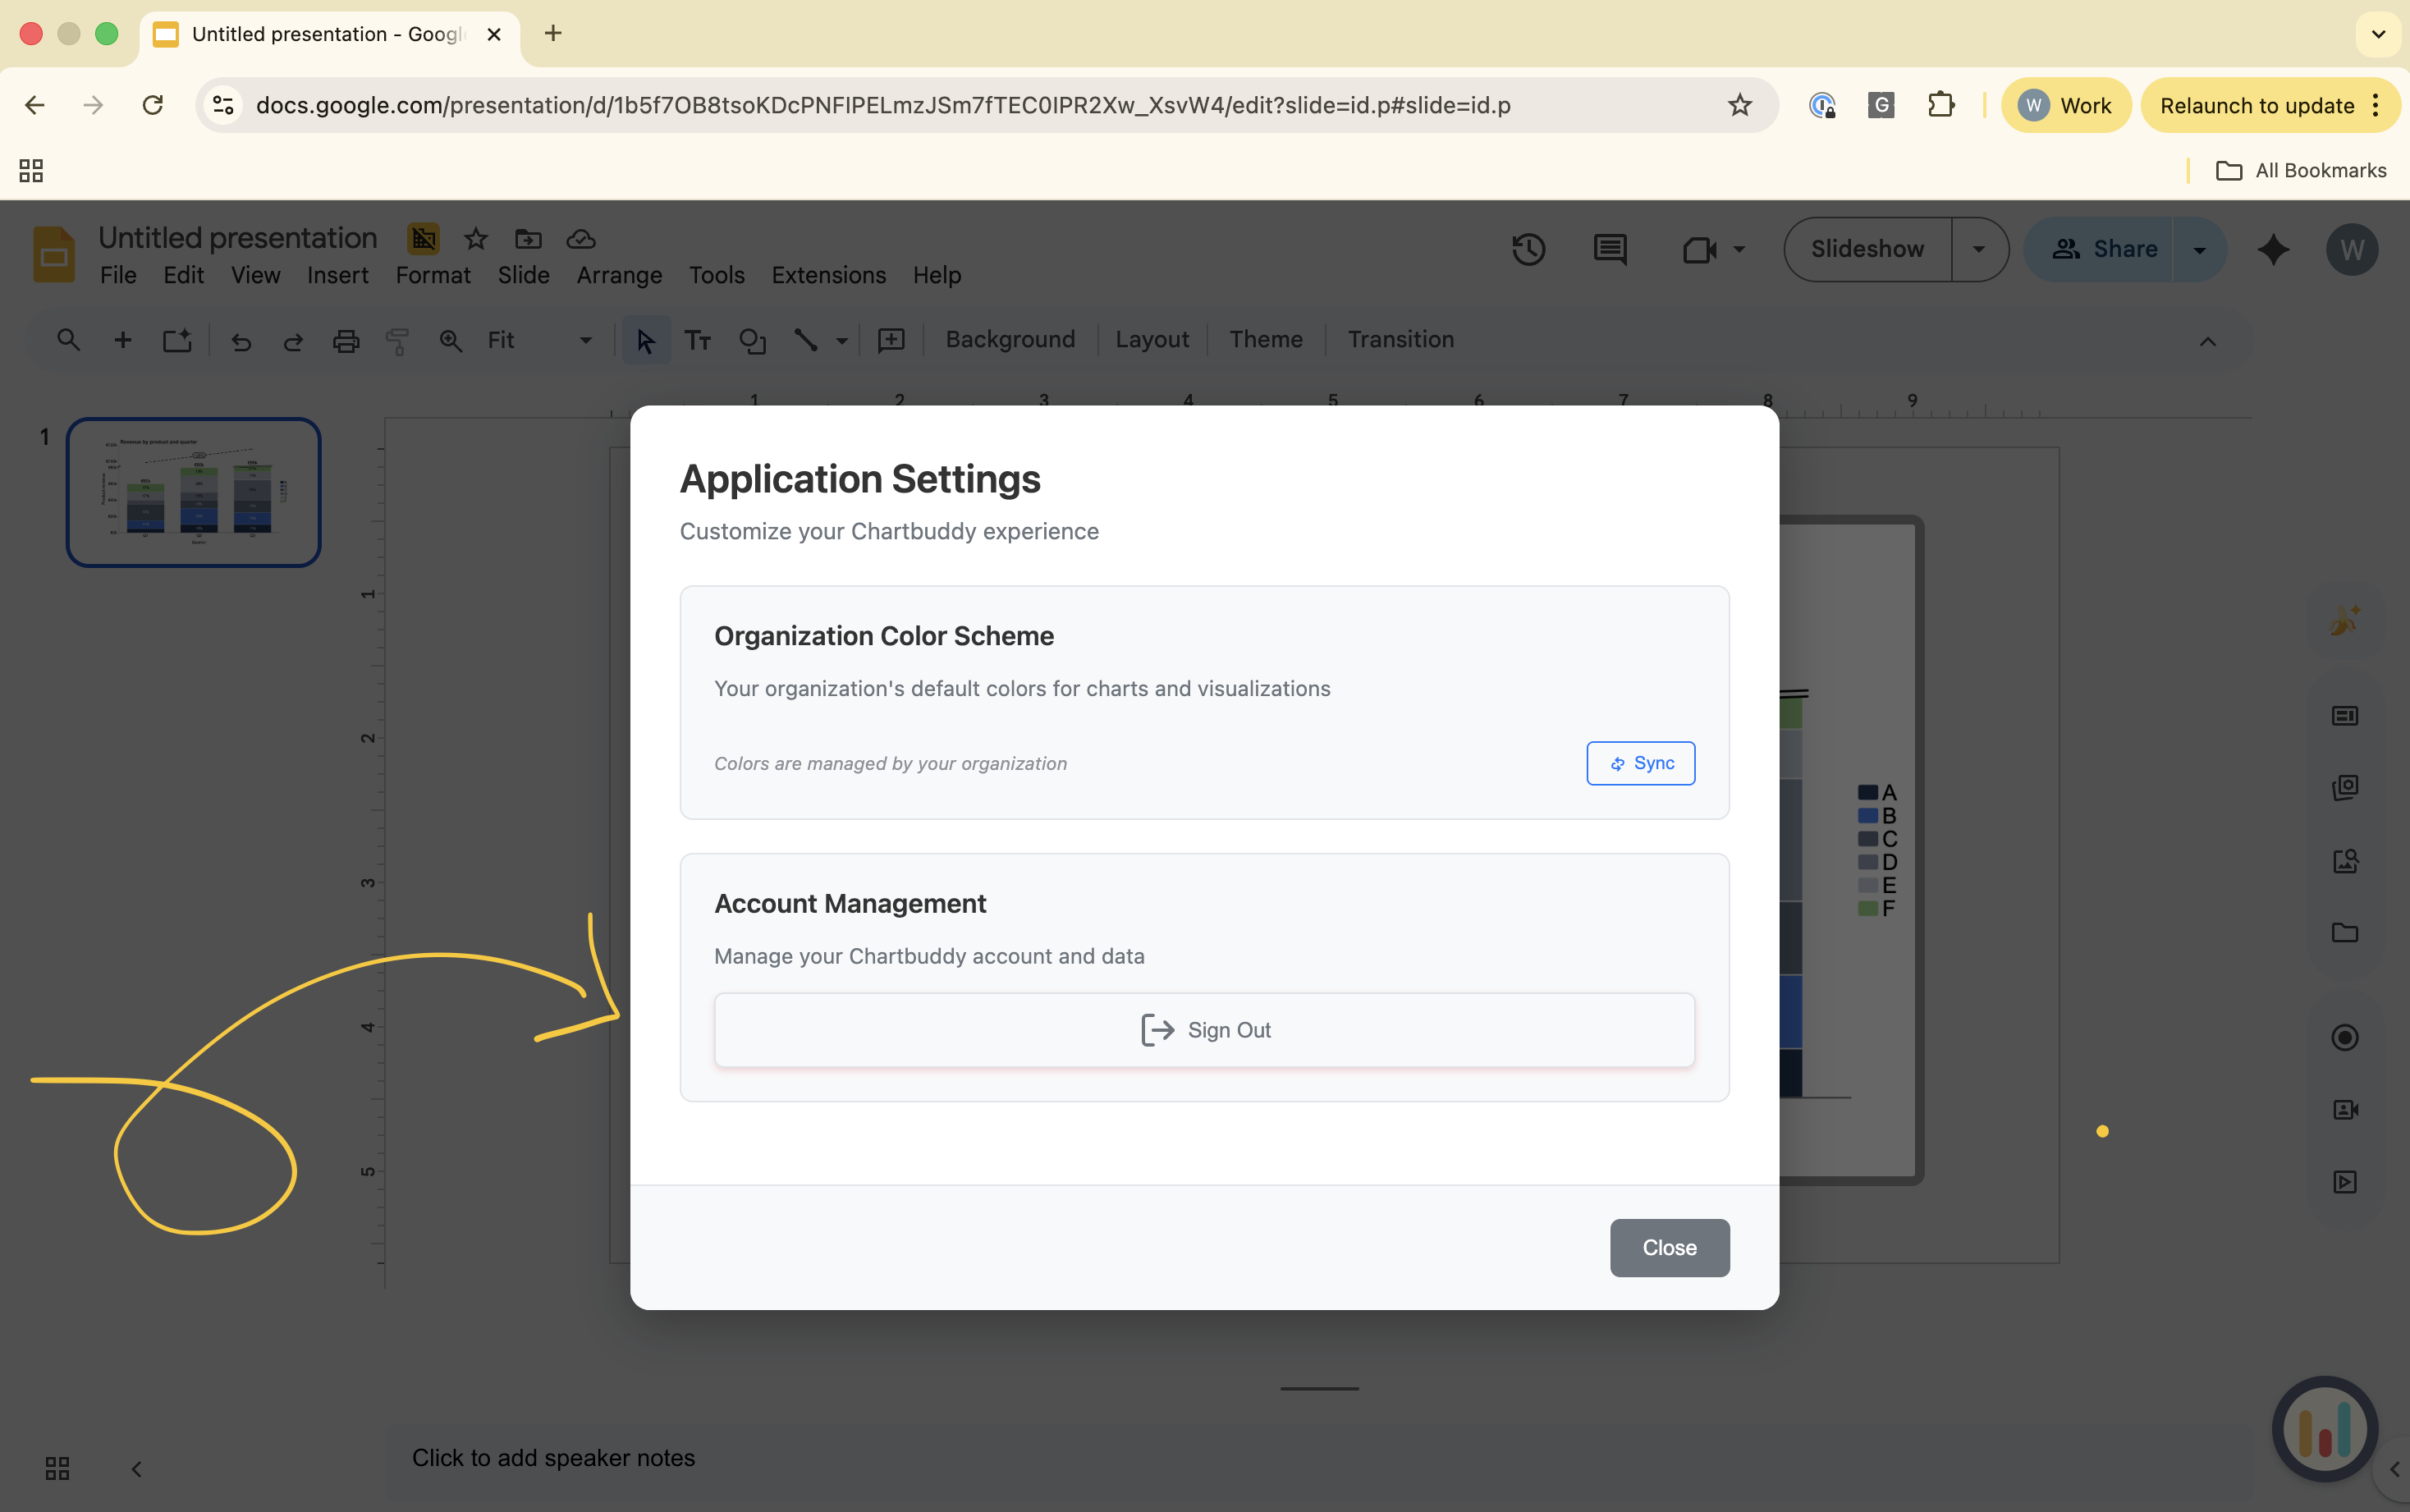Close the Application Settings dialog
The image size is (2410, 1512).
(x=1669, y=1247)
